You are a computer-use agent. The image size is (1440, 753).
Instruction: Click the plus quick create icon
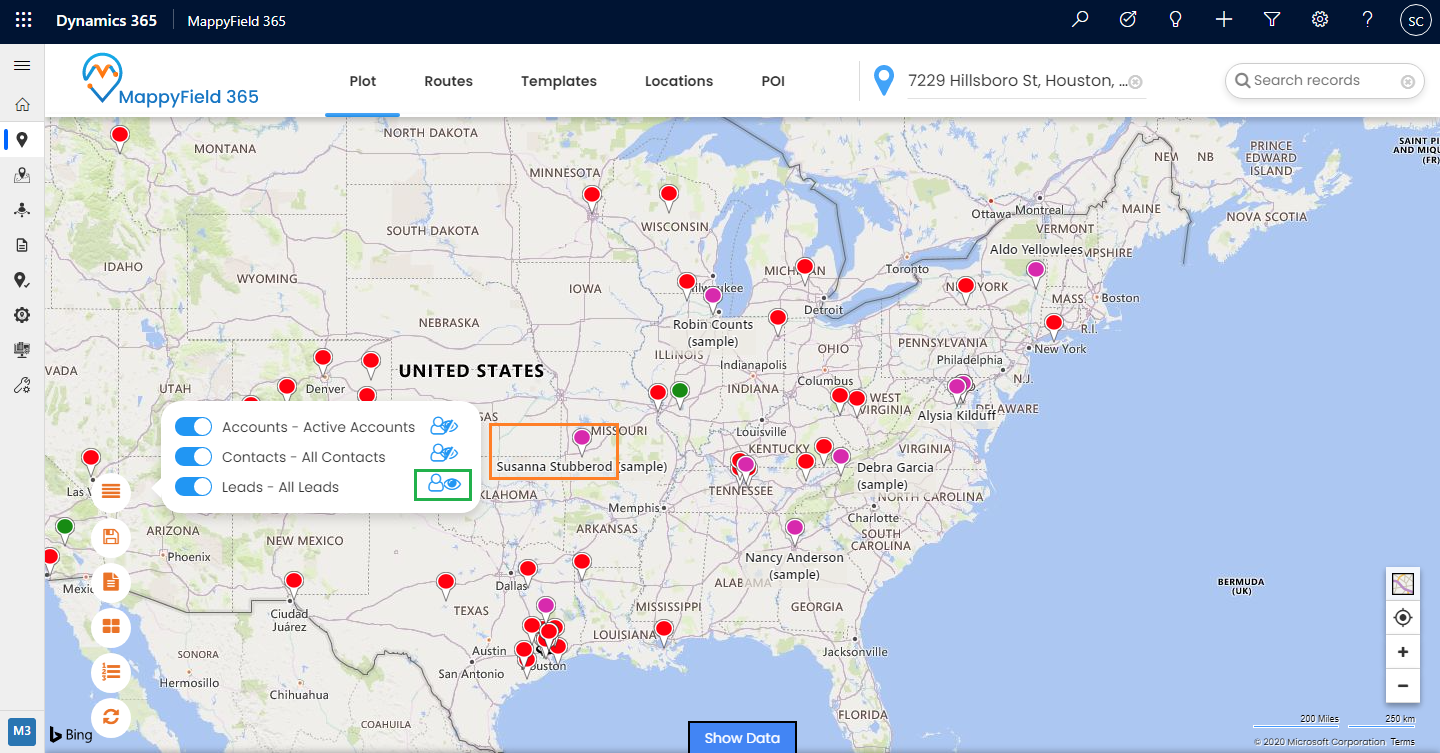click(x=1224, y=20)
